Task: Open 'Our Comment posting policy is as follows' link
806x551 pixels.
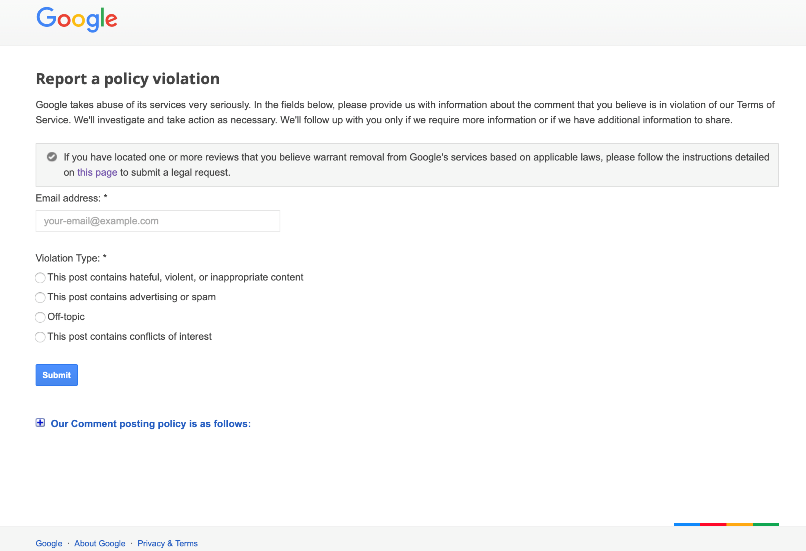Action: click(151, 424)
